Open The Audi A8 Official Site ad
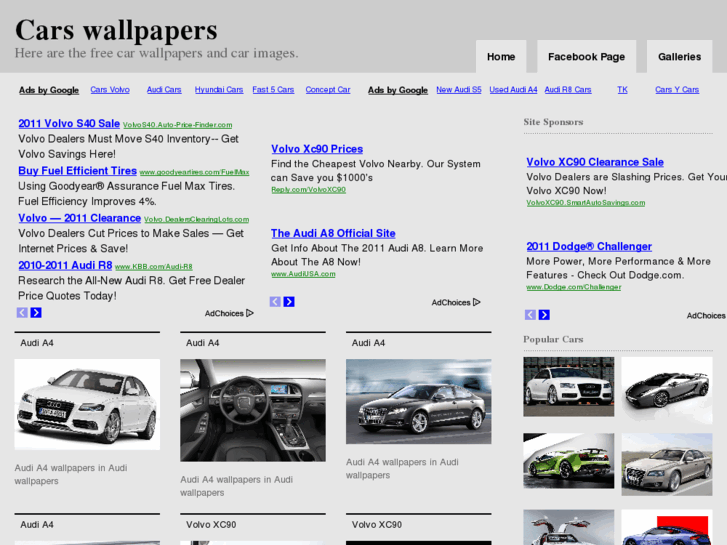Image resolution: width=727 pixels, height=545 pixels. point(333,233)
